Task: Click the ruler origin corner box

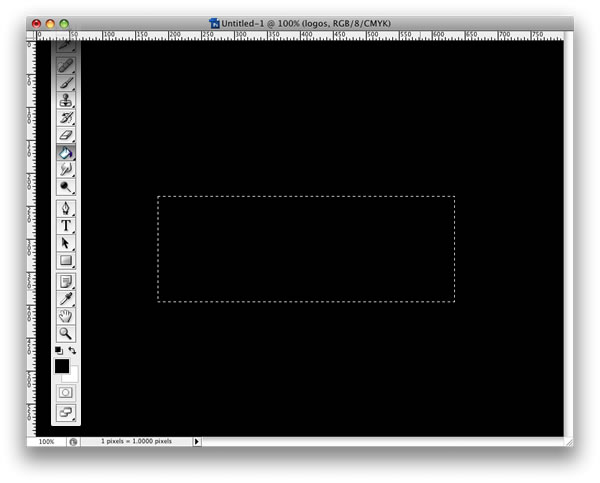Action: click(x=31, y=36)
